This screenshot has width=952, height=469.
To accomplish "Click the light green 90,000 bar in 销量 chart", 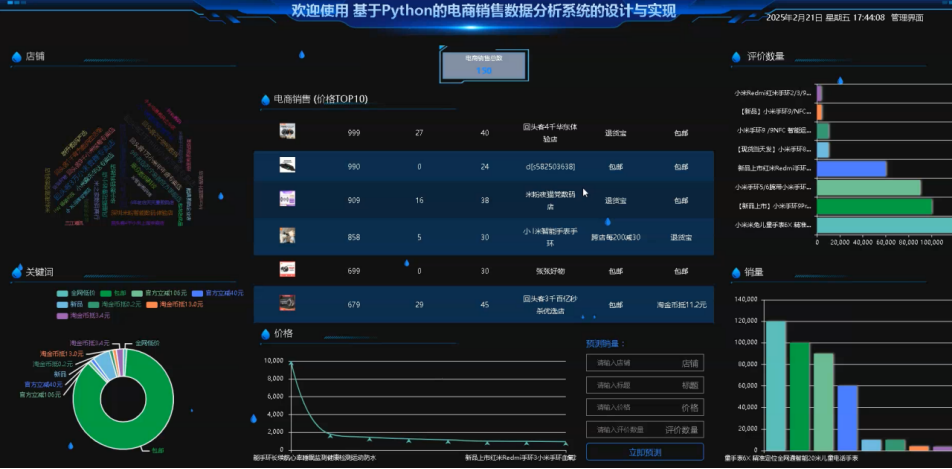I will coord(824,402).
